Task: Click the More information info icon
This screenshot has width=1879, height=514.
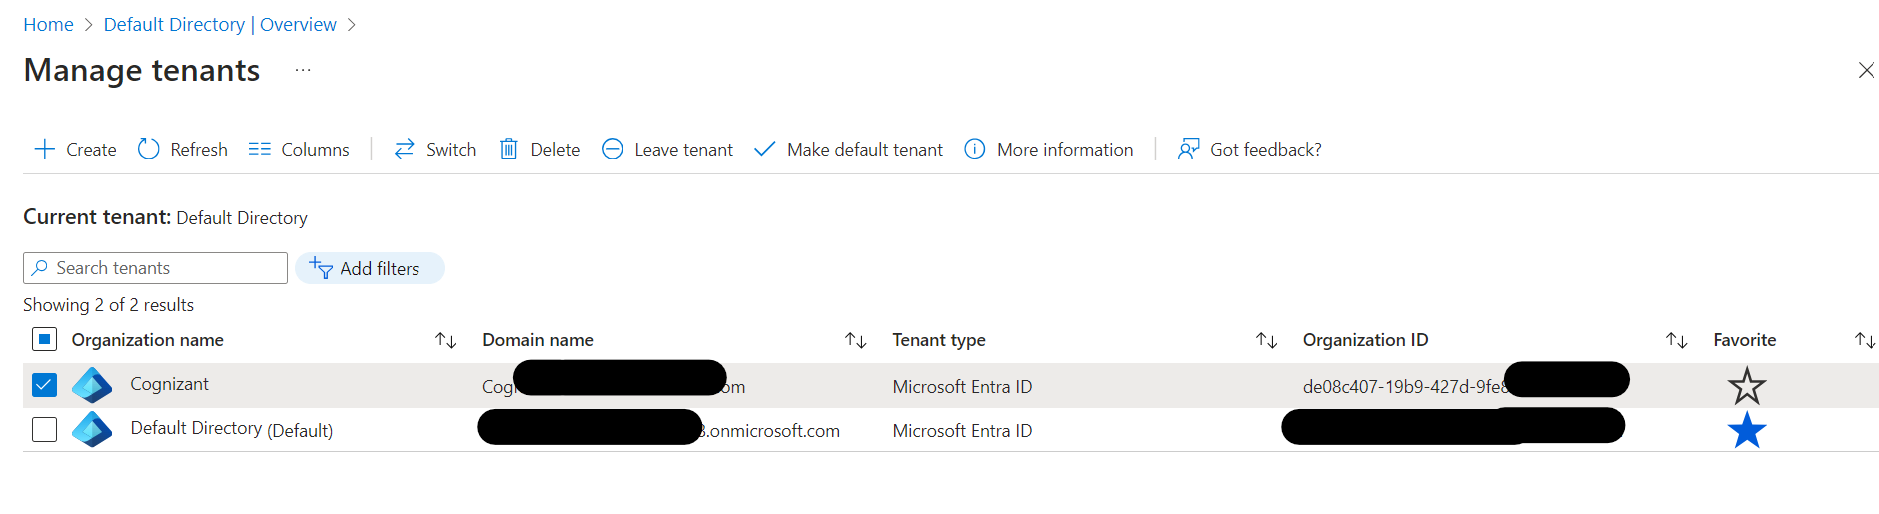Action: (x=974, y=149)
